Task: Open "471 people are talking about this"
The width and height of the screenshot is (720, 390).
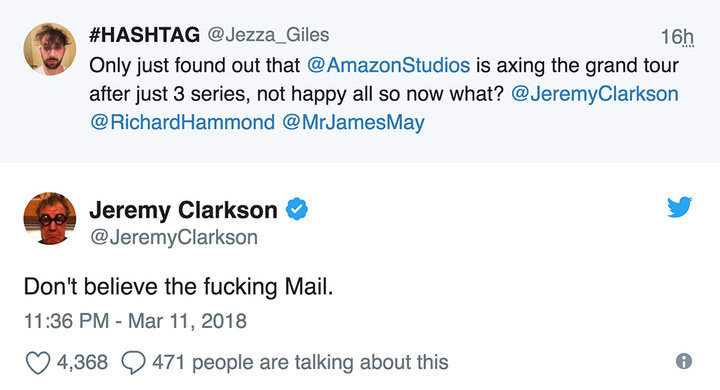Action: click(300, 362)
